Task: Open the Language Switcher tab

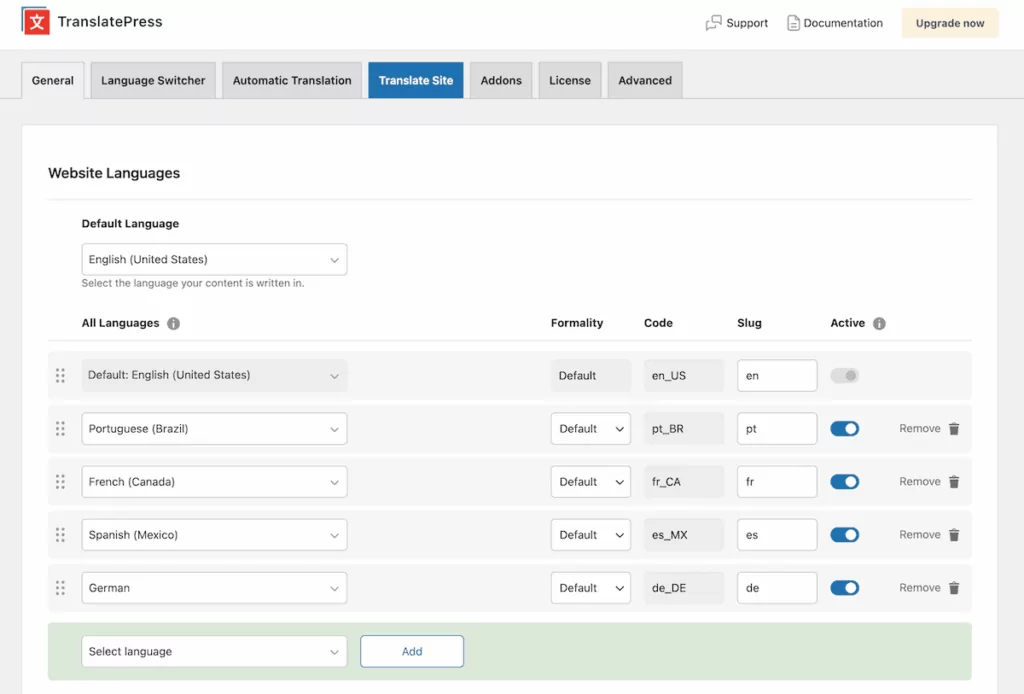Action: [153, 80]
